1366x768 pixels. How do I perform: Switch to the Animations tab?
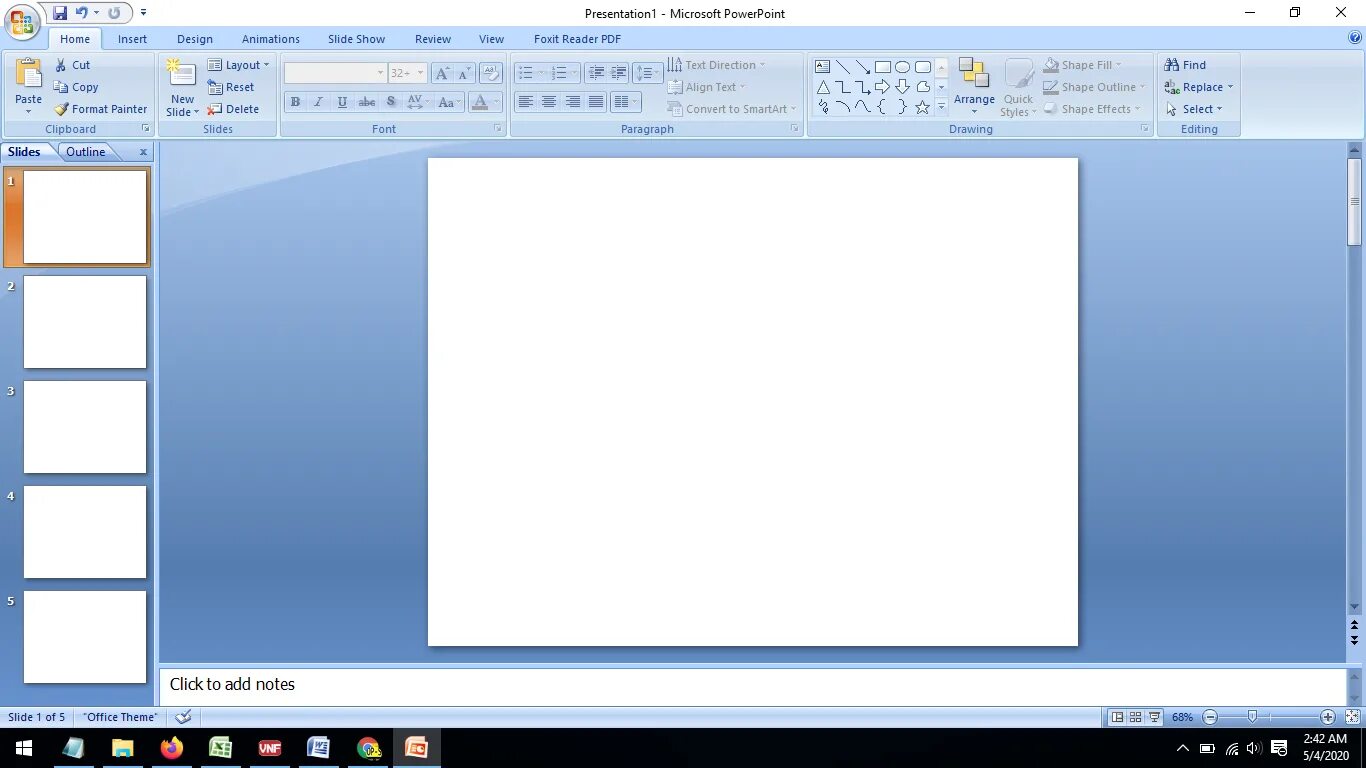(271, 39)
